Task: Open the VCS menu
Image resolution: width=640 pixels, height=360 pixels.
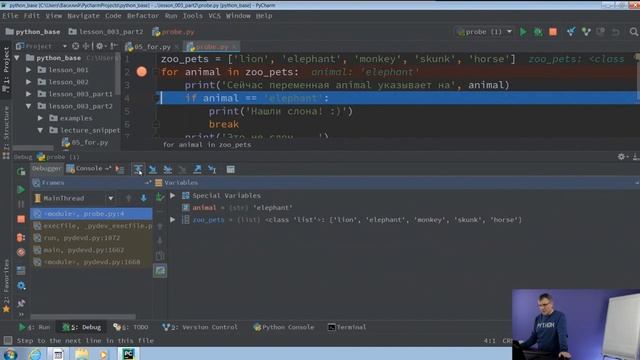Action: (214, 16)
